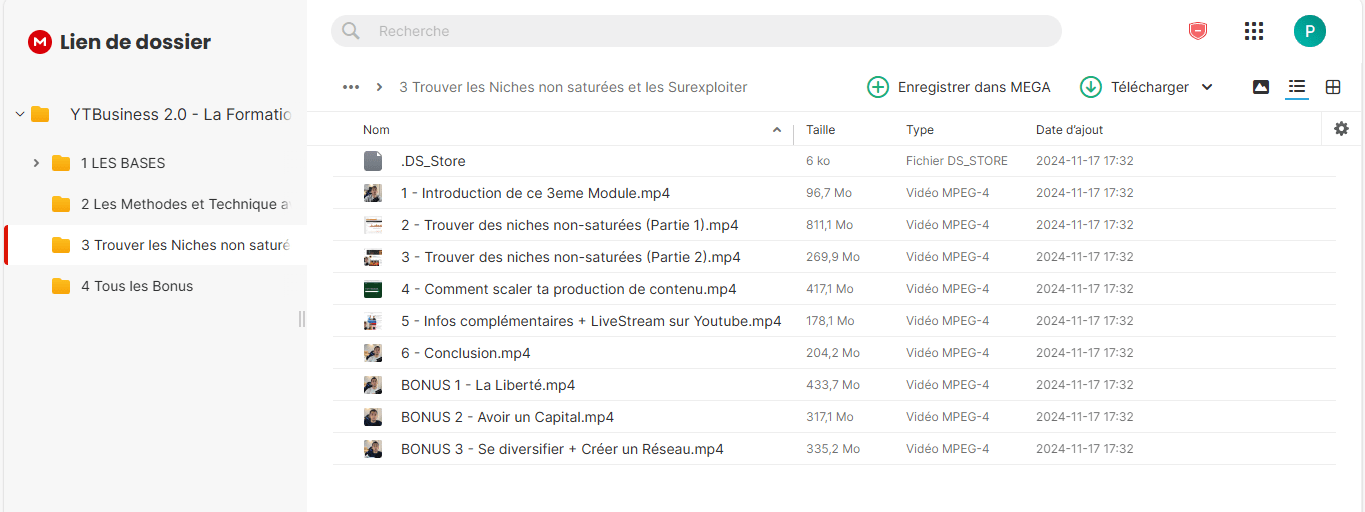Viewport: 1365px width, 512px height.
Task: Sort by Date d'ajout column header
Action: pyautogui.click(x=1069, y=130)
